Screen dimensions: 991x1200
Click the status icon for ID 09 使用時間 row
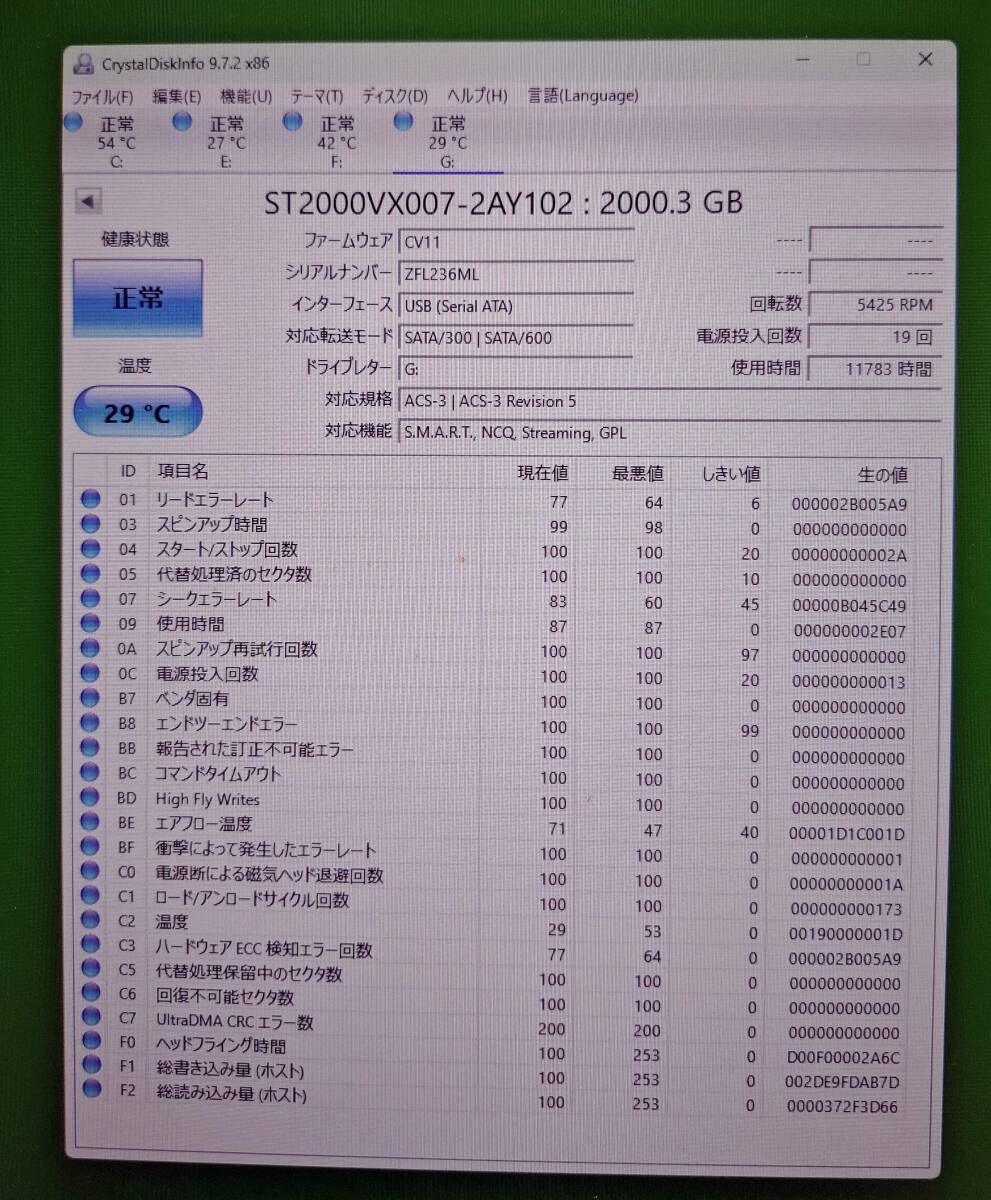pos(90,623)
